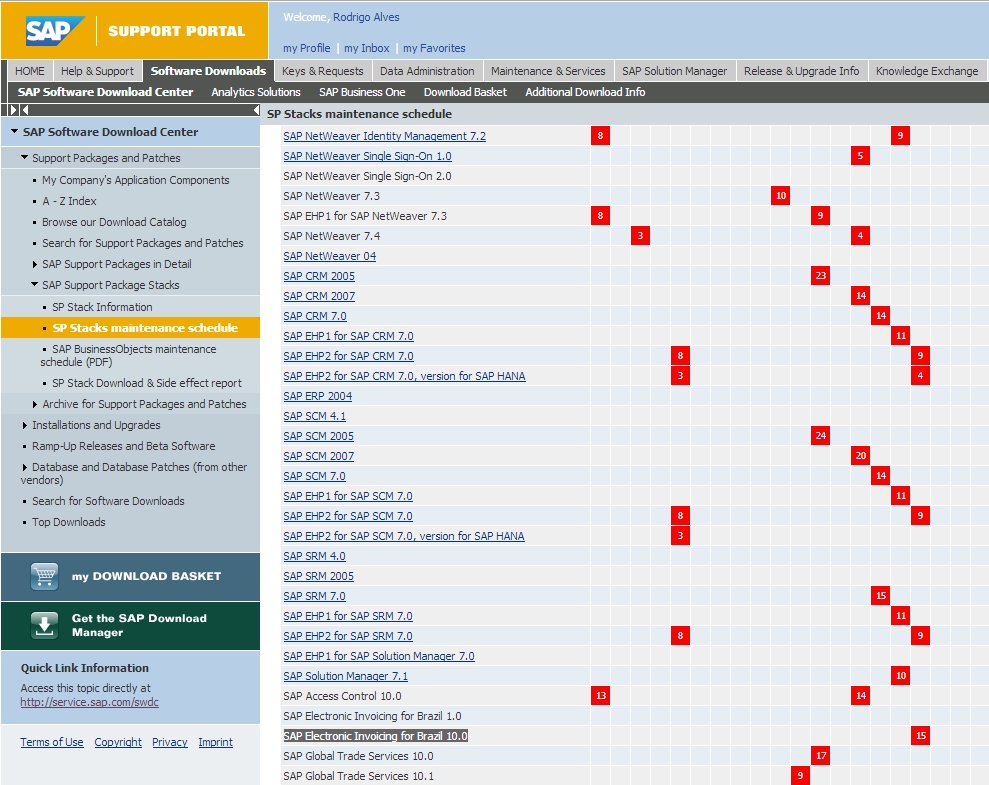989x785 pixels.
Task: Open SAP Solution Manager 7.1 link
Action: coord(346,676)
